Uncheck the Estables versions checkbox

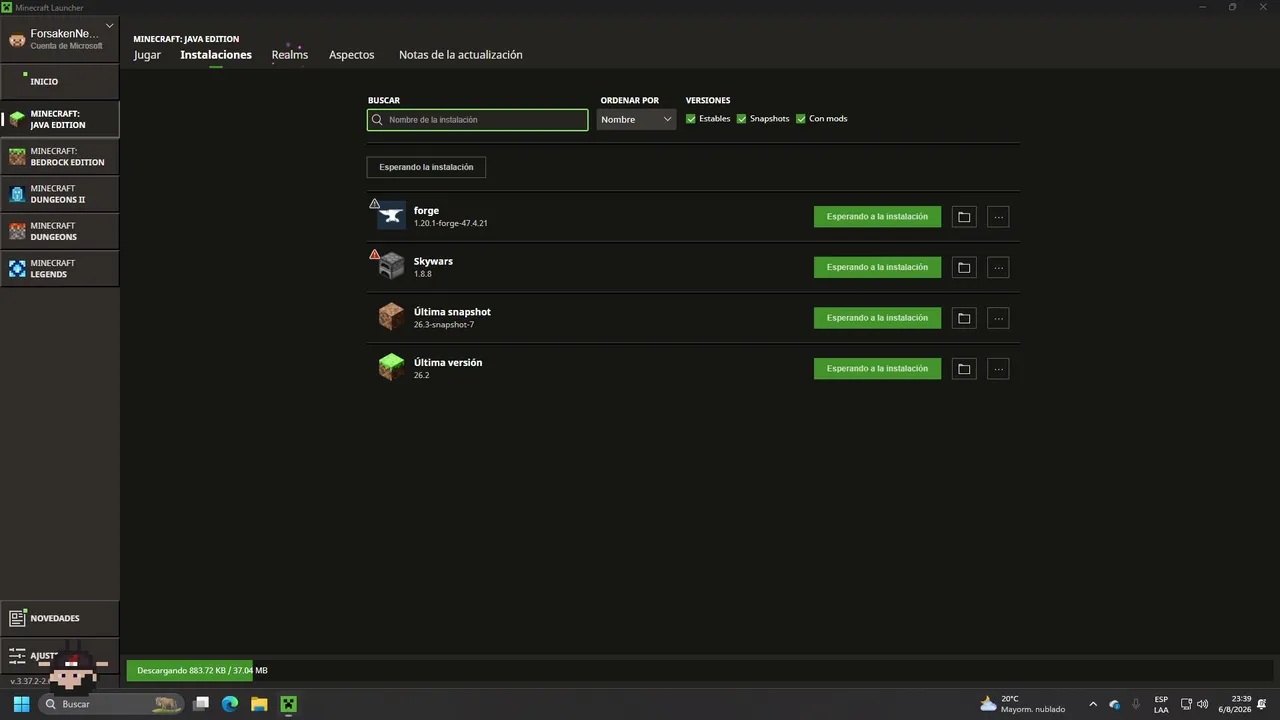[691, 119]
